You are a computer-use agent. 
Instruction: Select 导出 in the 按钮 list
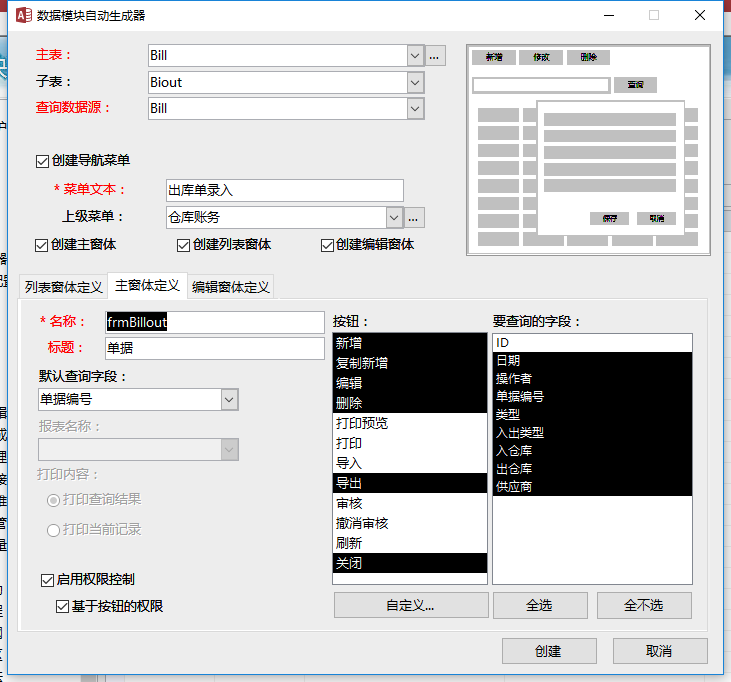[410, 483]
